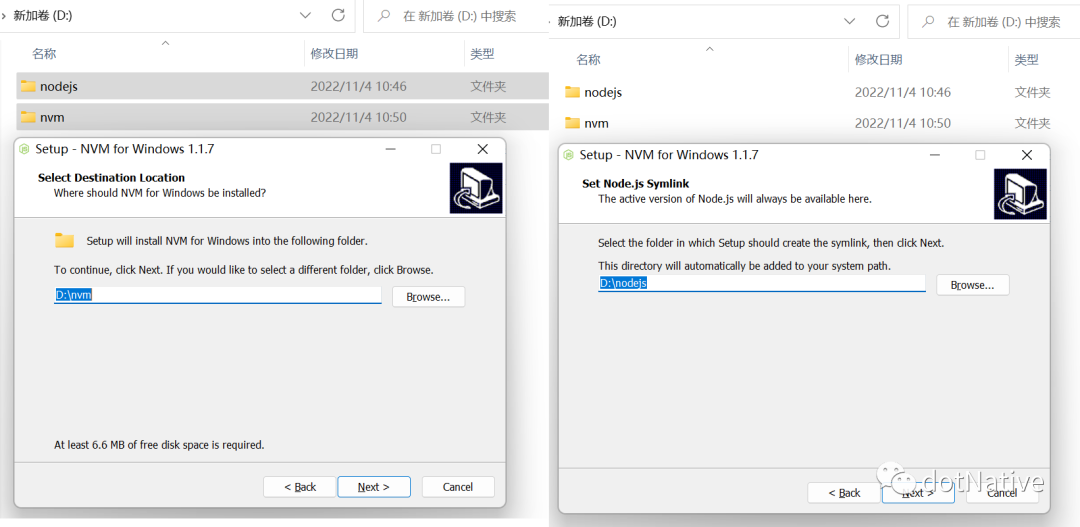Click Back in Set Node.js Symlink dialog
This screenshot has width=1080, height=527.
[x=844, y=493]
